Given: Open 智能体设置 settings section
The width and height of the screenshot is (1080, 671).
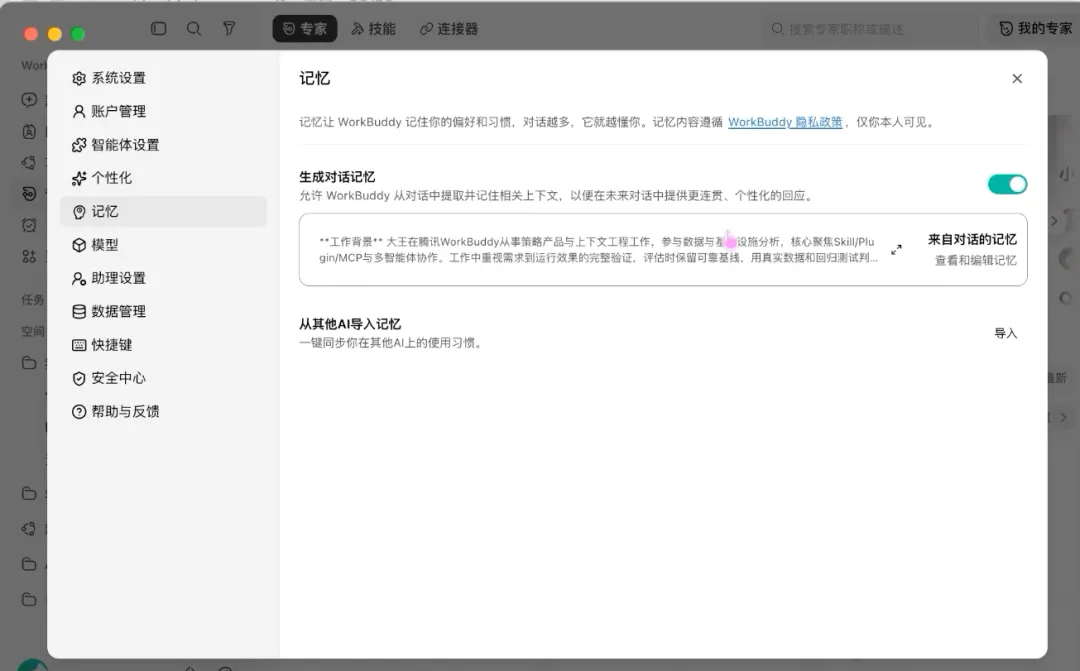Looking at the screenshot, I should click(163, 145).
